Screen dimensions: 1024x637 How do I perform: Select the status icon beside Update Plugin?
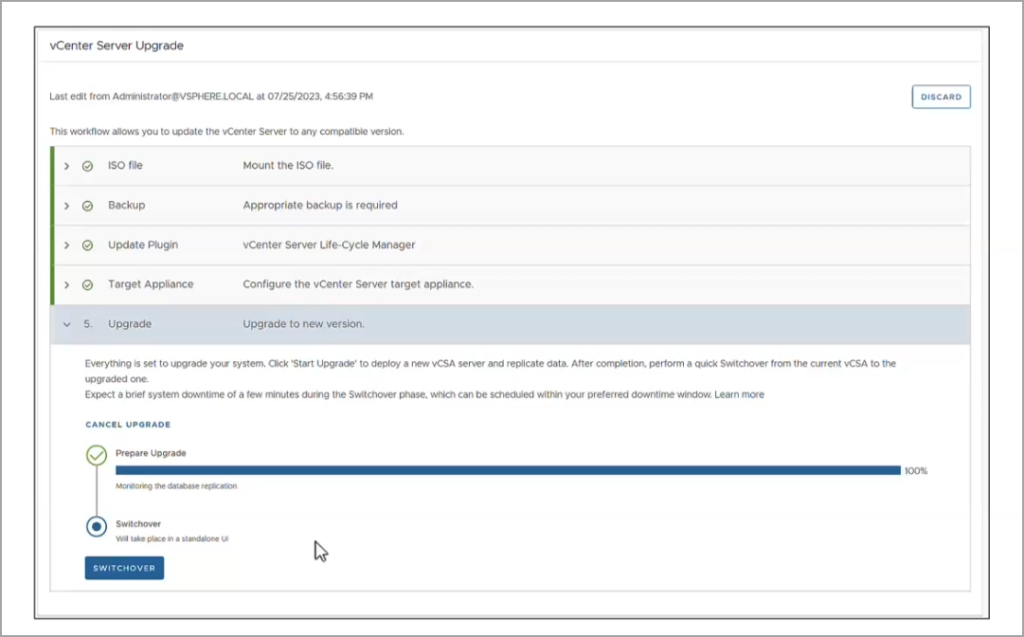(x=88, y=244)
